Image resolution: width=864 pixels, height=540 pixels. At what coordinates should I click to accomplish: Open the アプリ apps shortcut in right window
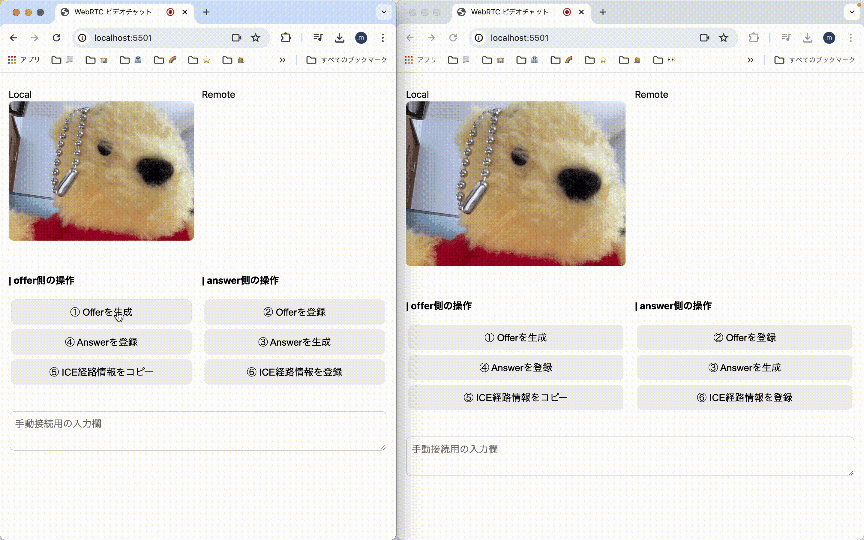pos(420,60)
